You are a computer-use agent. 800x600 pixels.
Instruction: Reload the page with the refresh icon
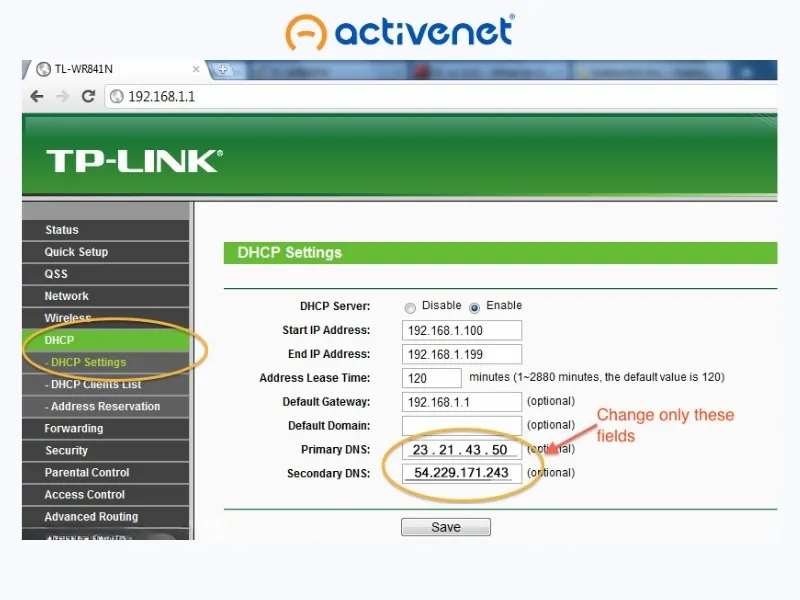click(x=88, y=96)
